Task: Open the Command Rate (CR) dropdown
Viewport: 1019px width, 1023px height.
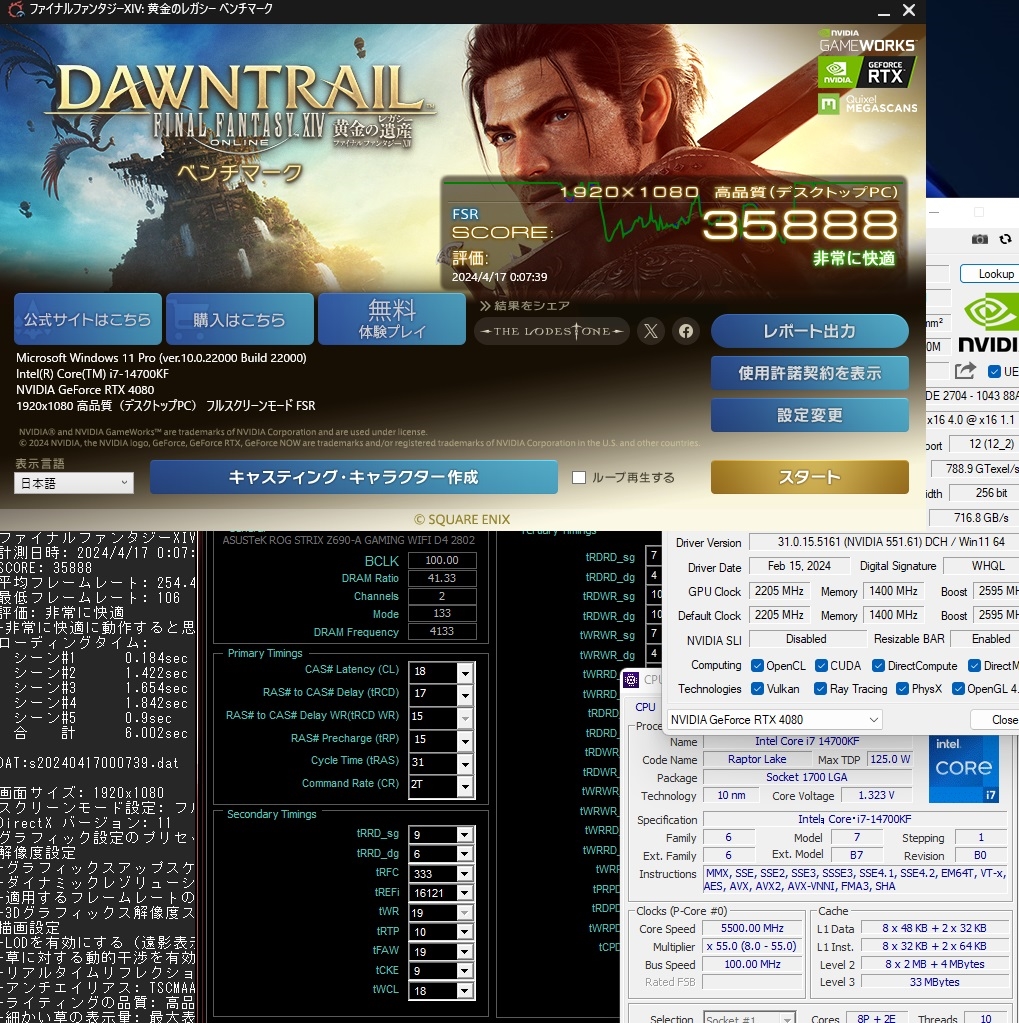Action: pos(464,786)
